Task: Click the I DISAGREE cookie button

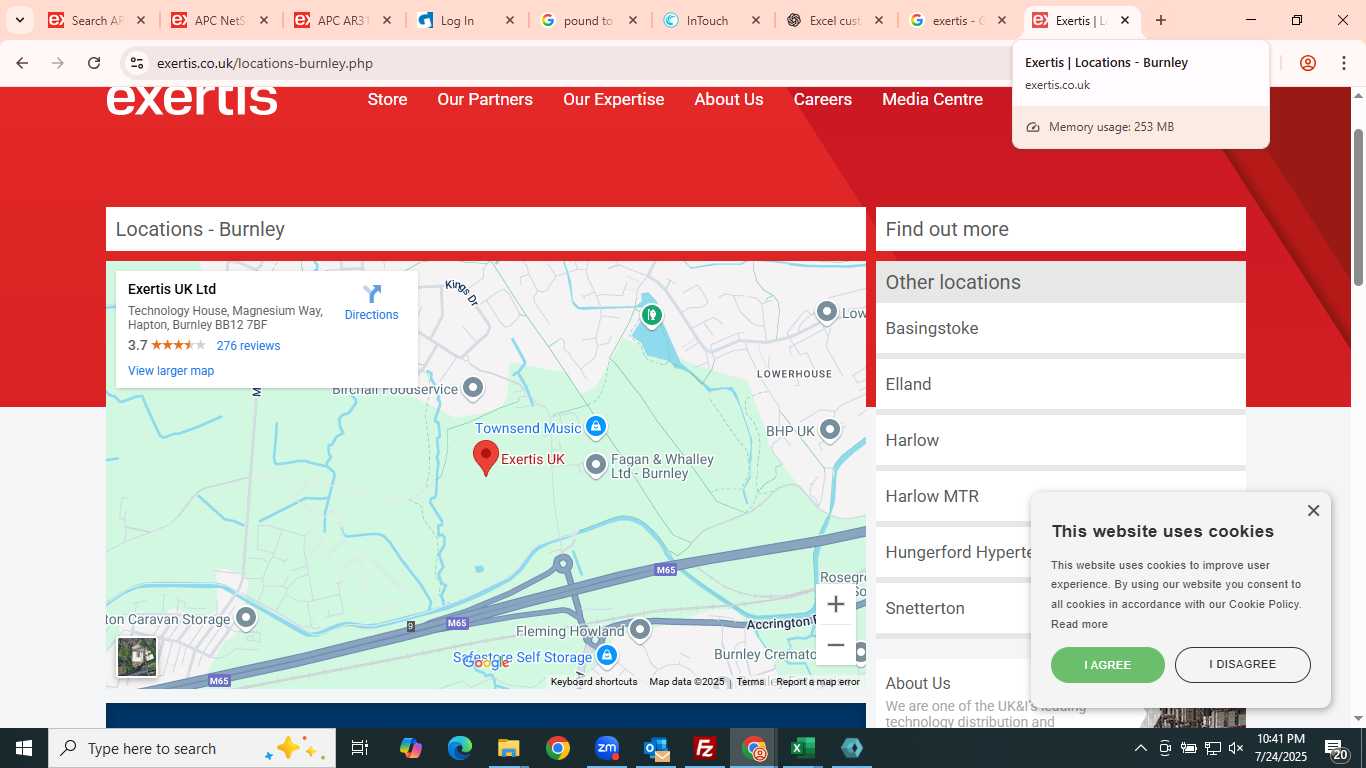Action: 1243,665
